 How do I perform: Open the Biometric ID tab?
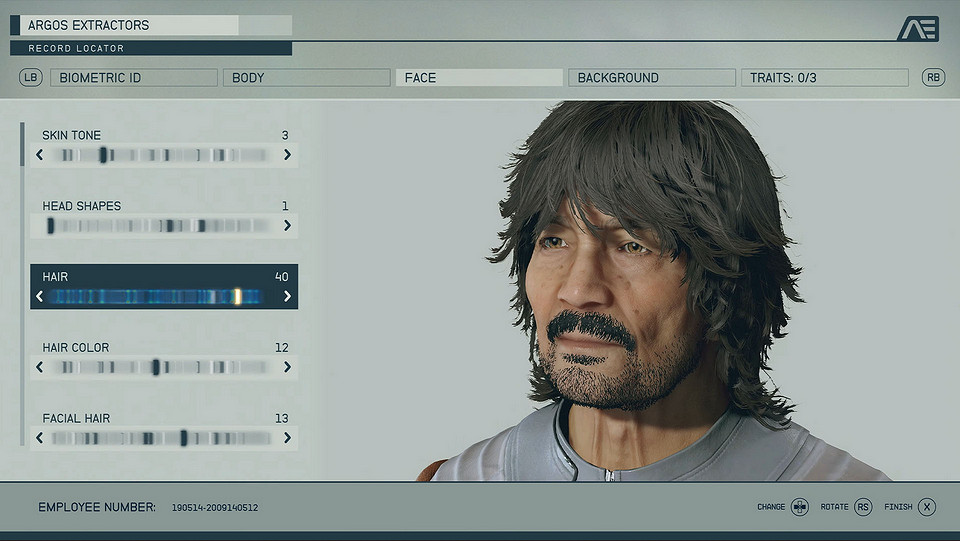click(x=134, y=77)
